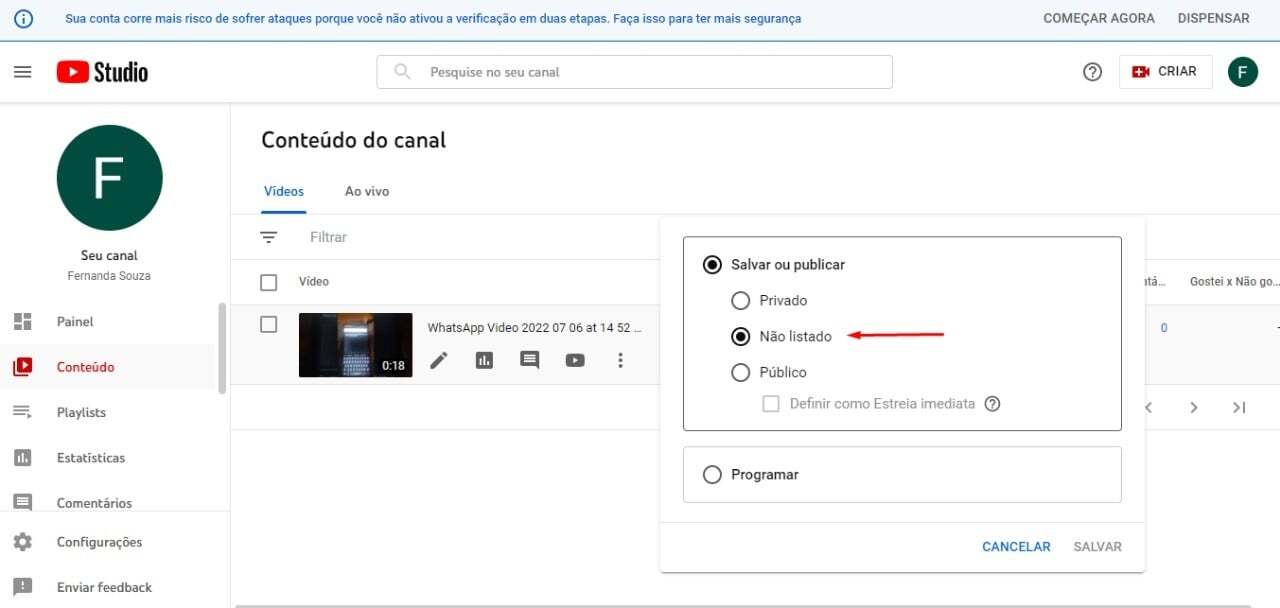
Task: Open the hamburger navigation menu
Action: coord(22,72)
